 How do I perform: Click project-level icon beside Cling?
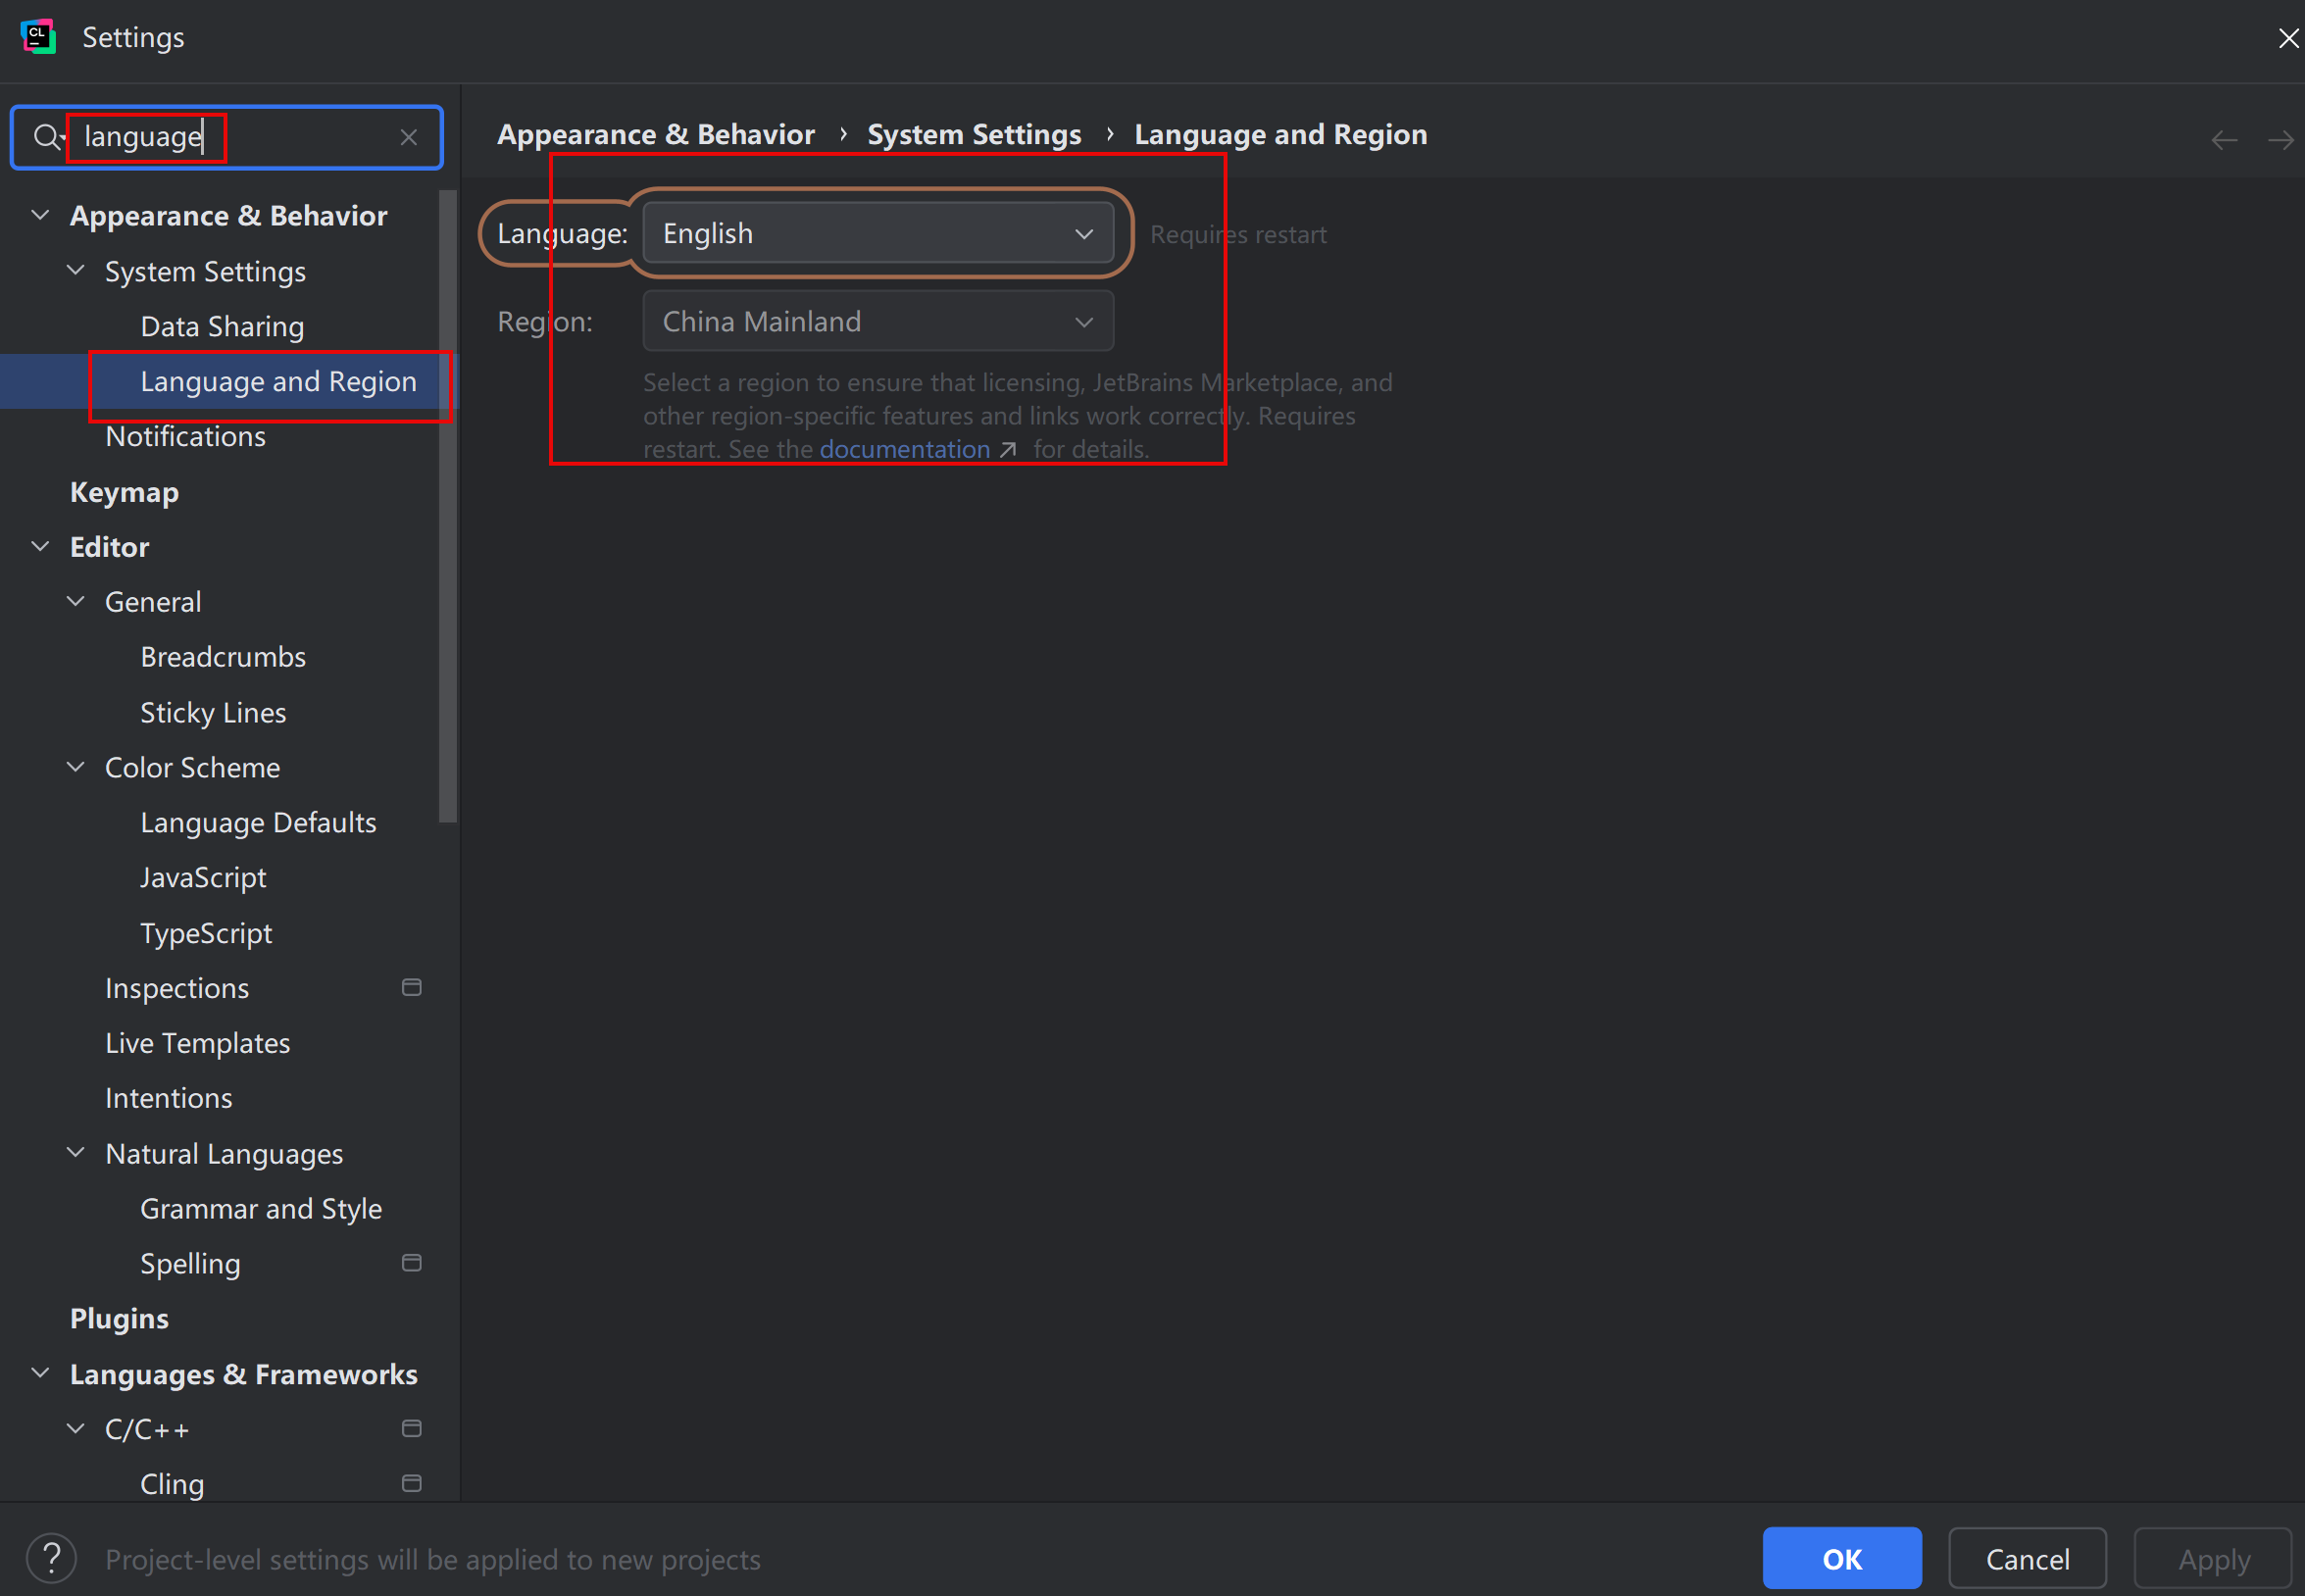pyautogui.click(x=411, y=1483)
